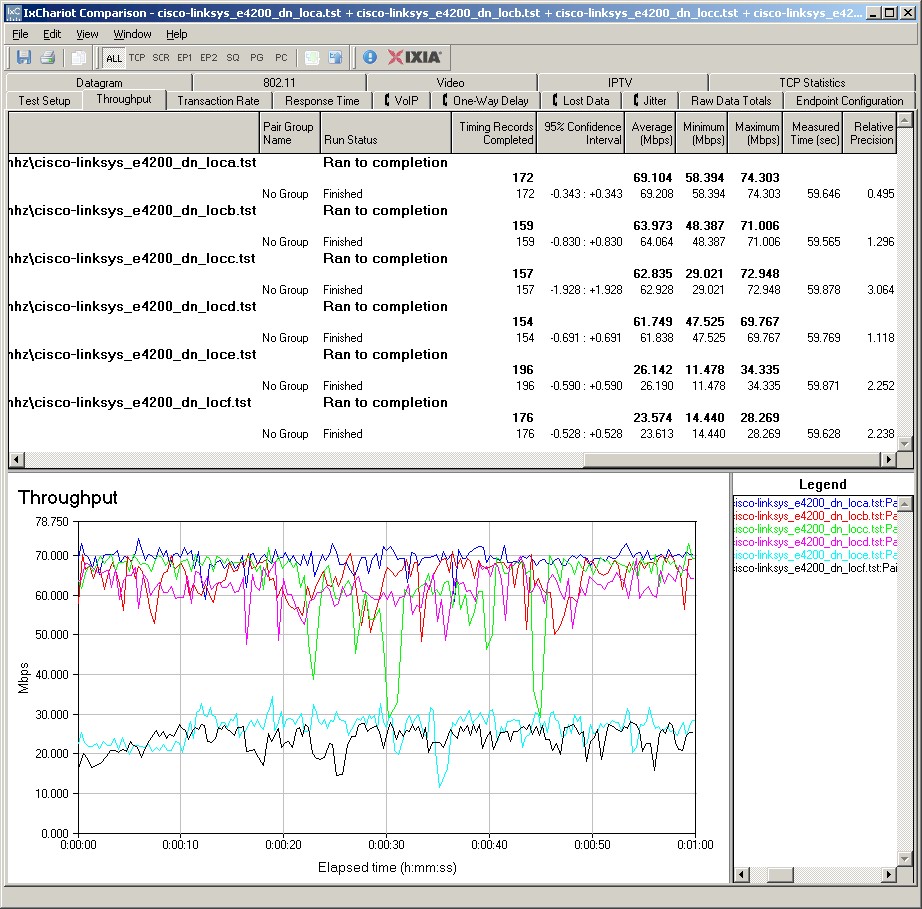Image resolution: width=922 pixels, height=909 pixels.
Task: Open the File menu
Action: (20, 34)
